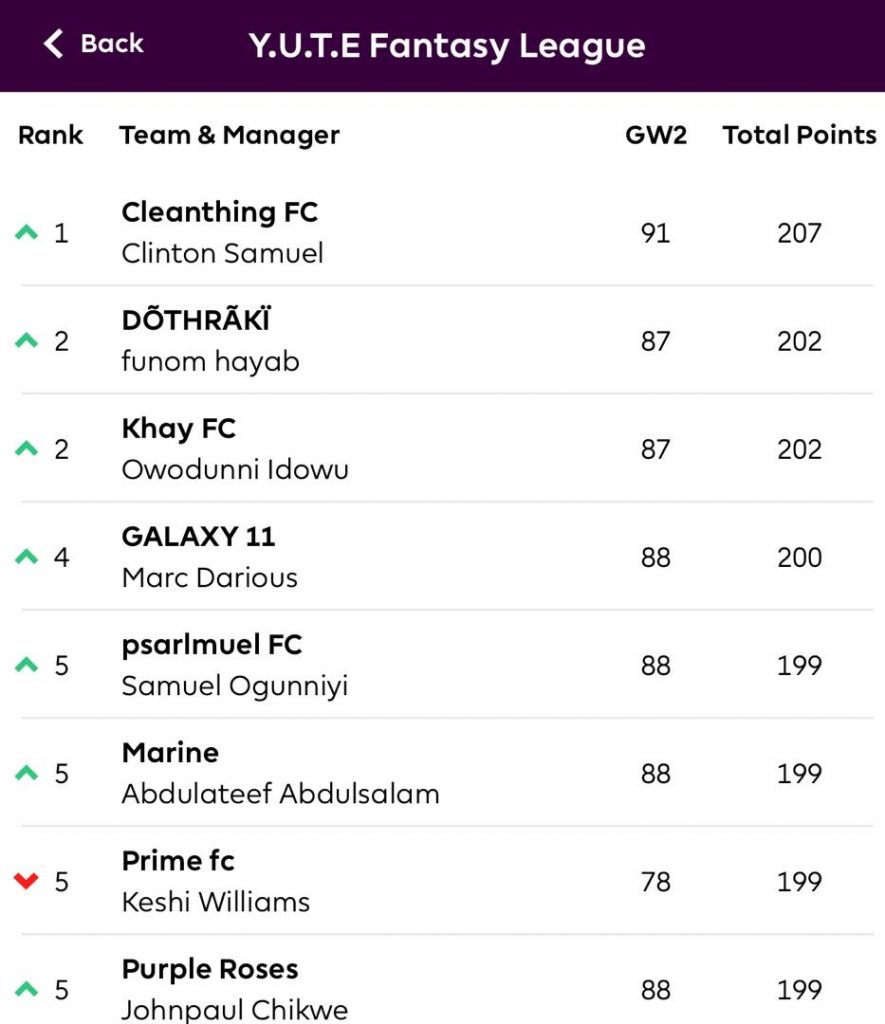Click red down arrow beside Prime fc

coord(27,881)
